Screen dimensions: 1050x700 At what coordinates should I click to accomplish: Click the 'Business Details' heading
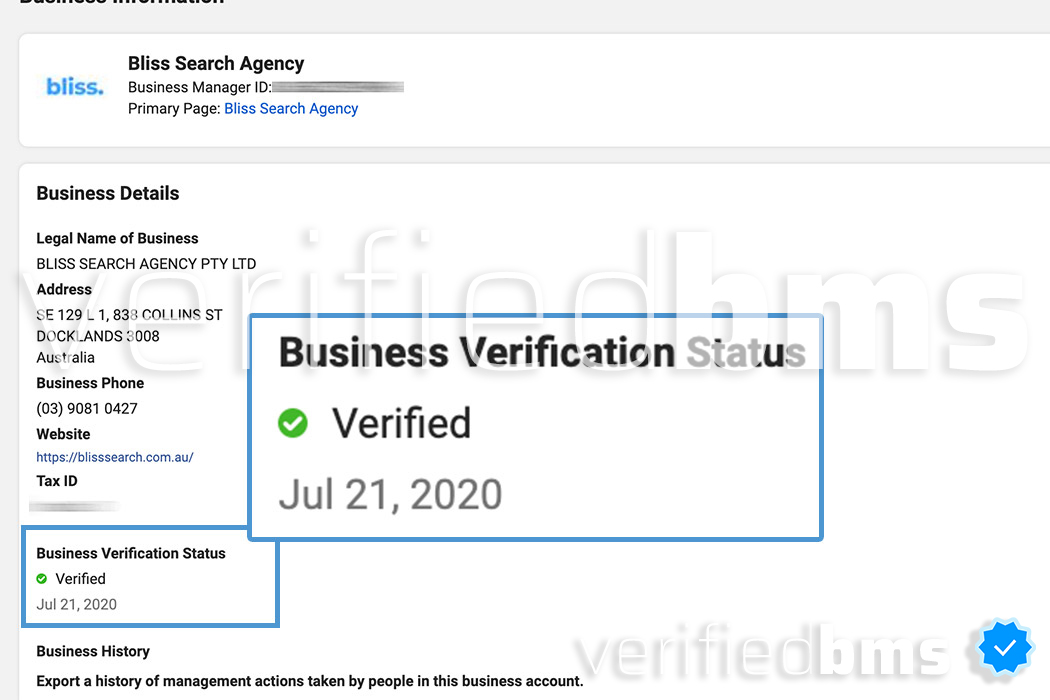coord(108,194)
